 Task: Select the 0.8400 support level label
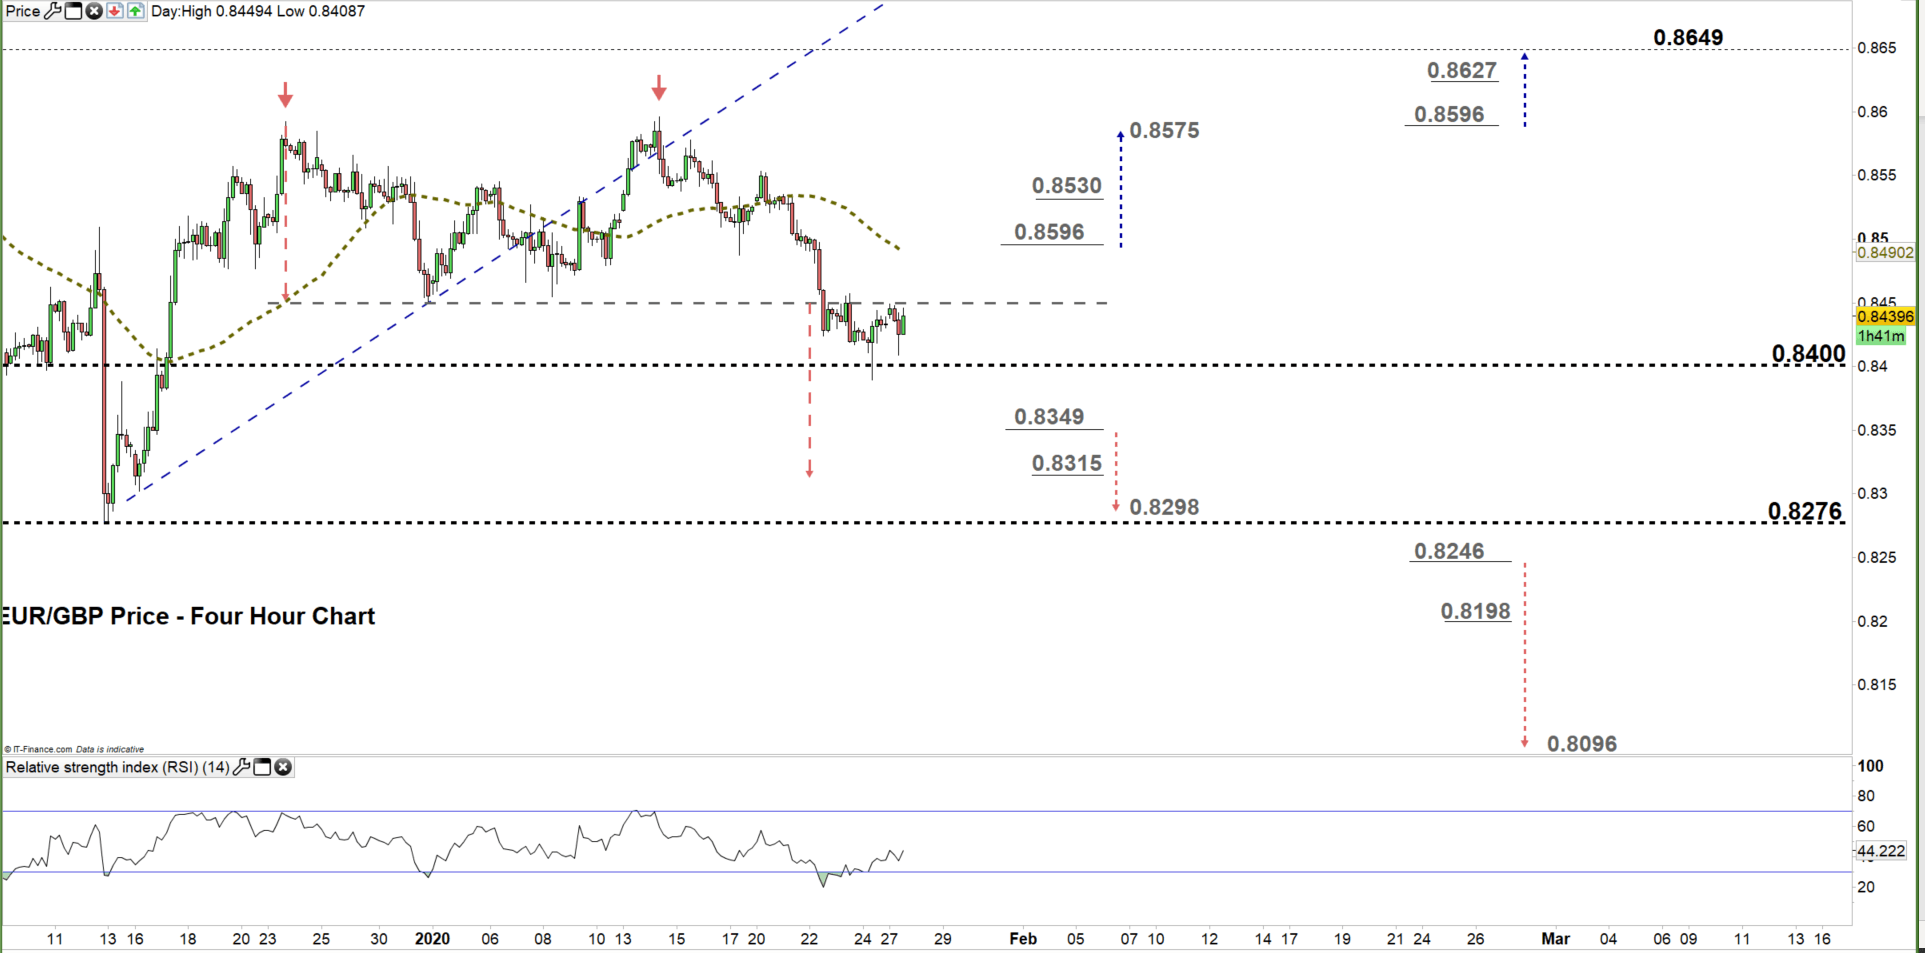1808,353
